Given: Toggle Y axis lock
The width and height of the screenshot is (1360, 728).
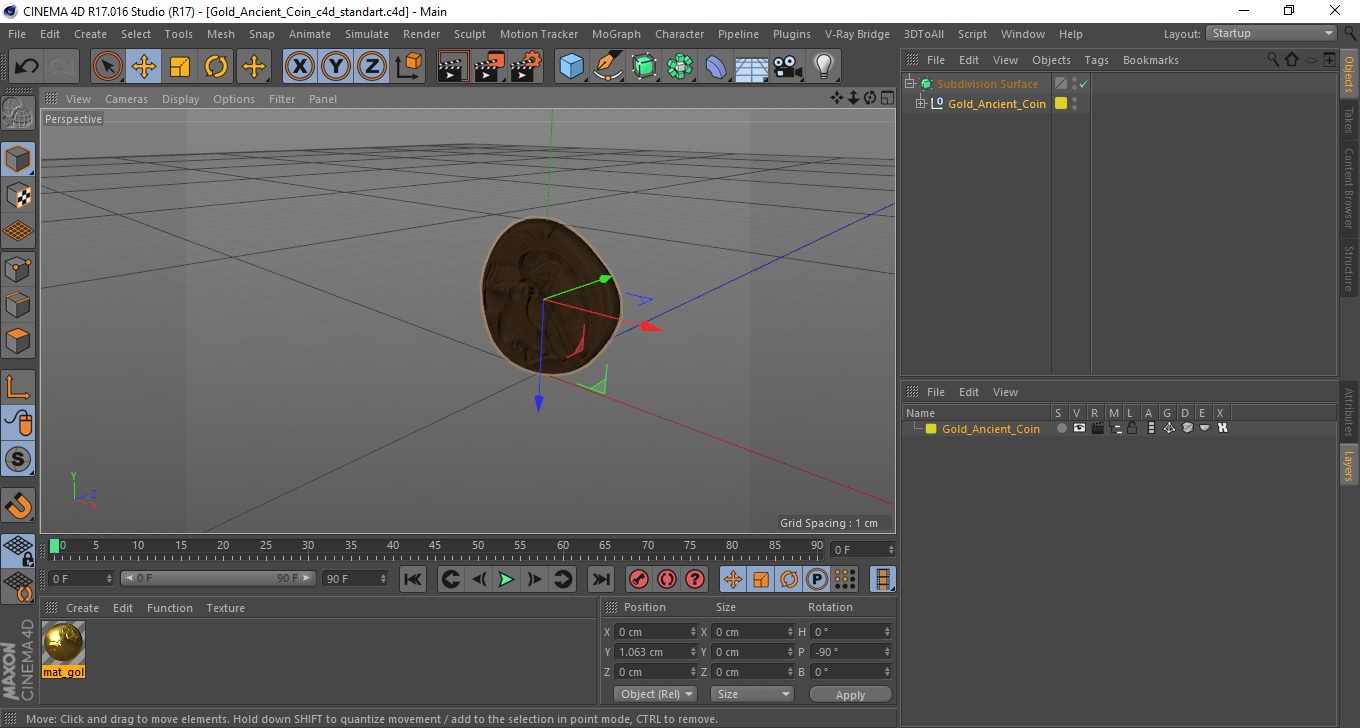Looking at the screenshot, I should [336, 67].
